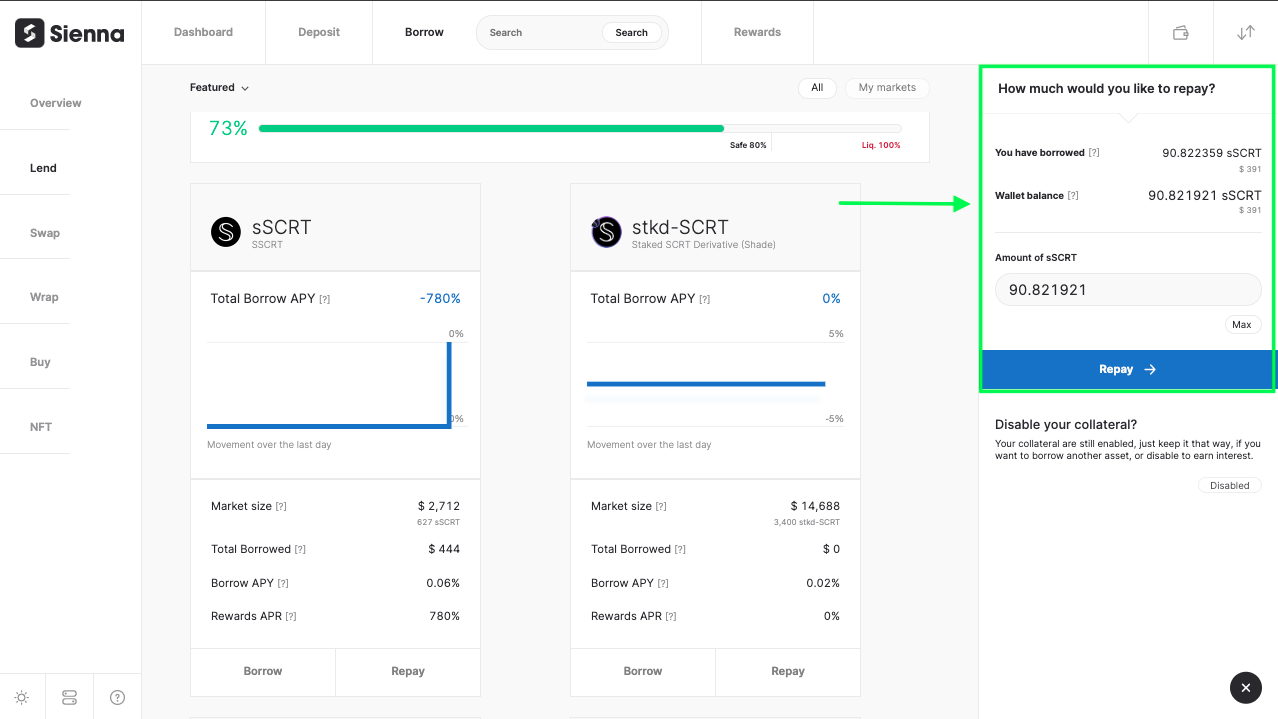Viewport: 1278px width, 719px height.
Task: Click the stkd-SCRT token logo
Action: click(606, 232)
